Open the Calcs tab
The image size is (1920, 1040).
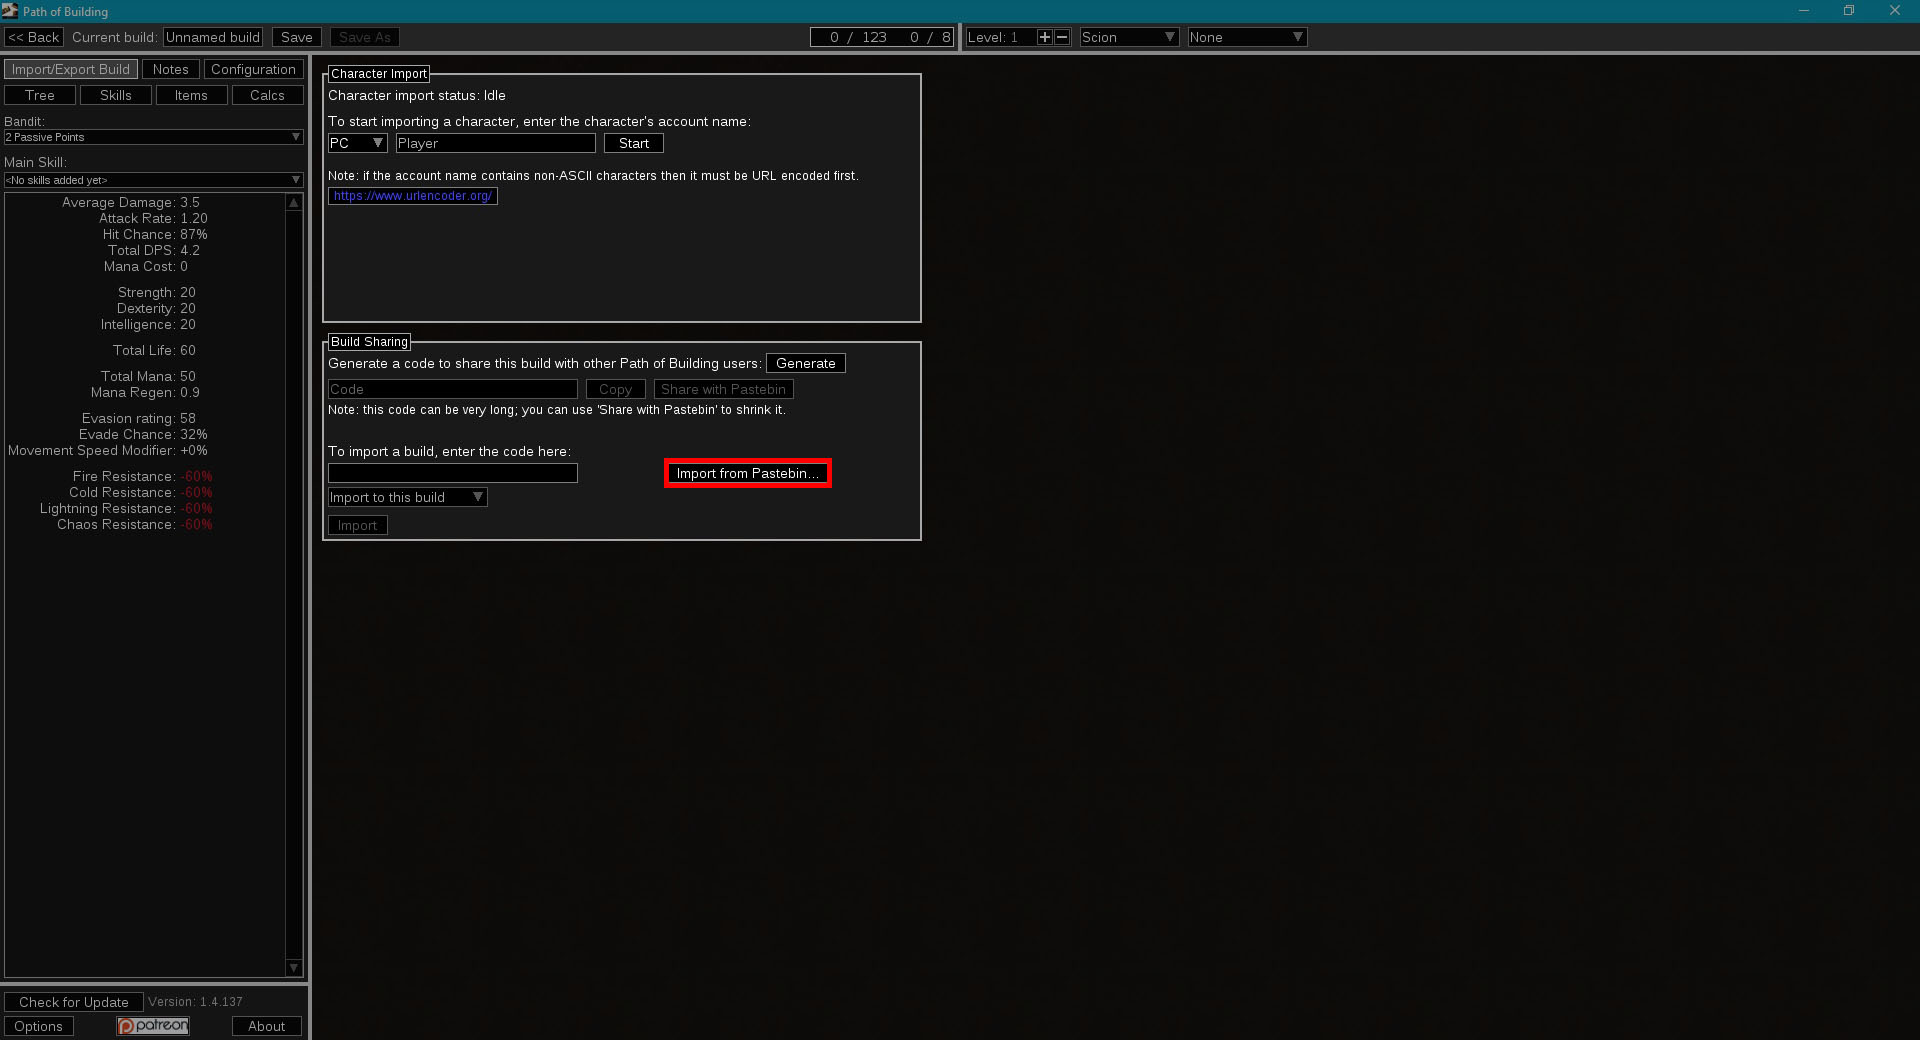268,95
